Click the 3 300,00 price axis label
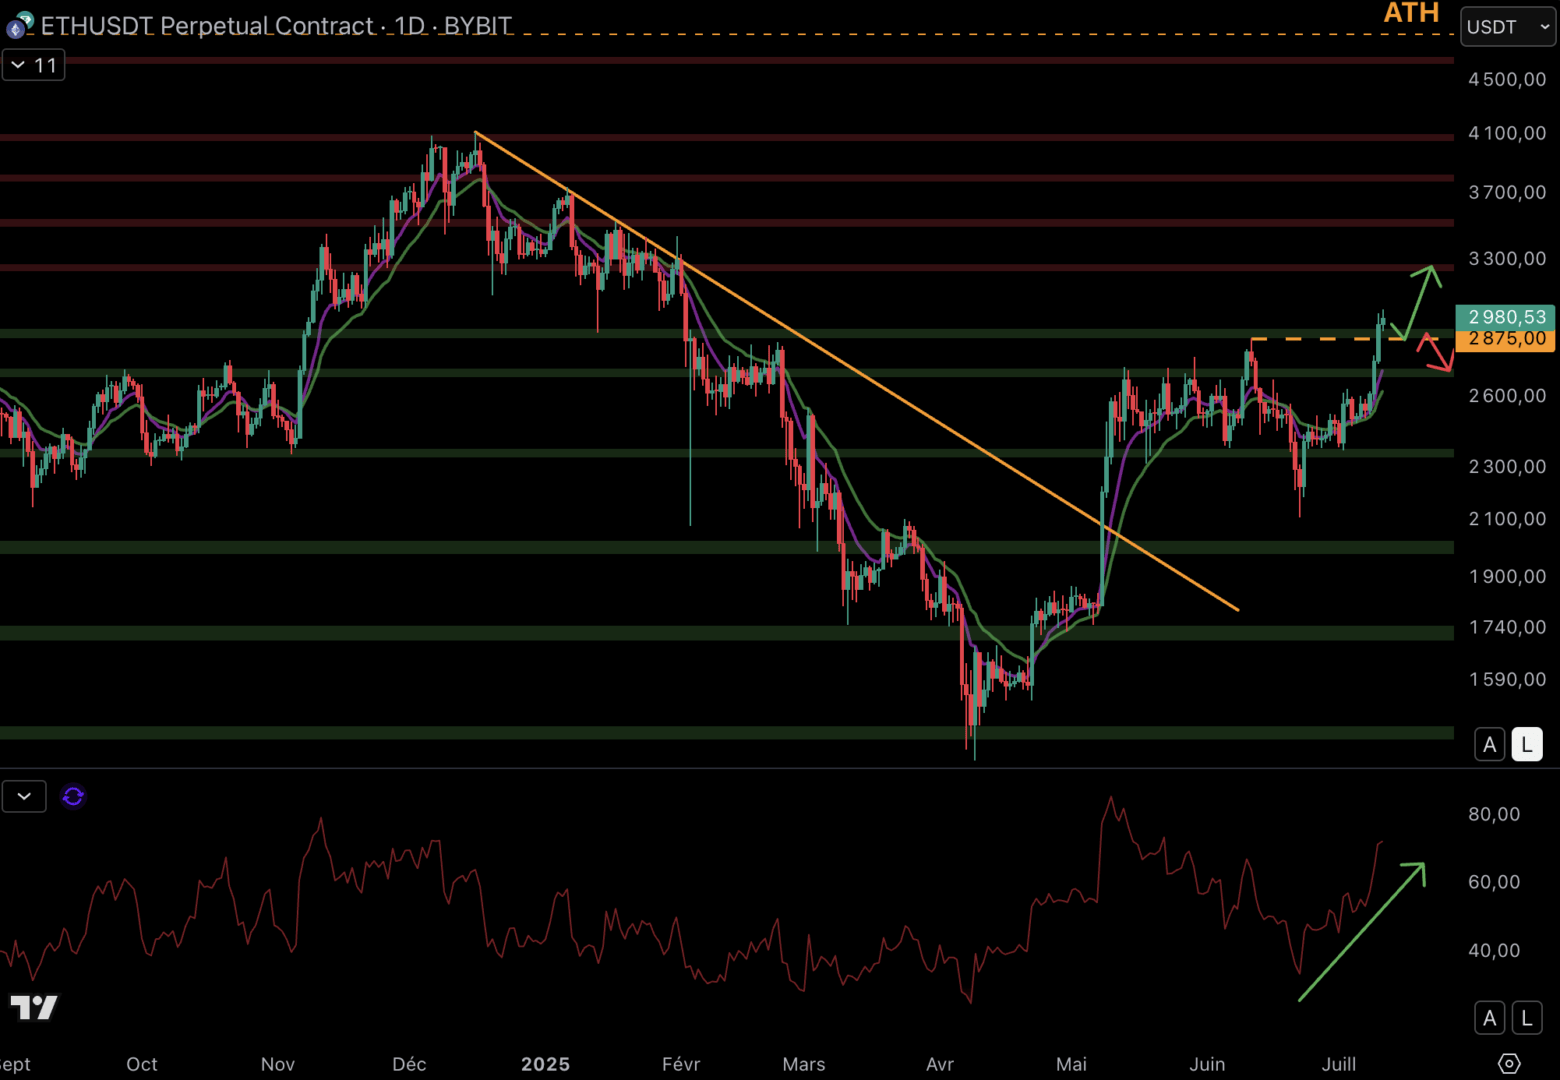Screen dimensions: 1560x1080 coord(1507,259)
